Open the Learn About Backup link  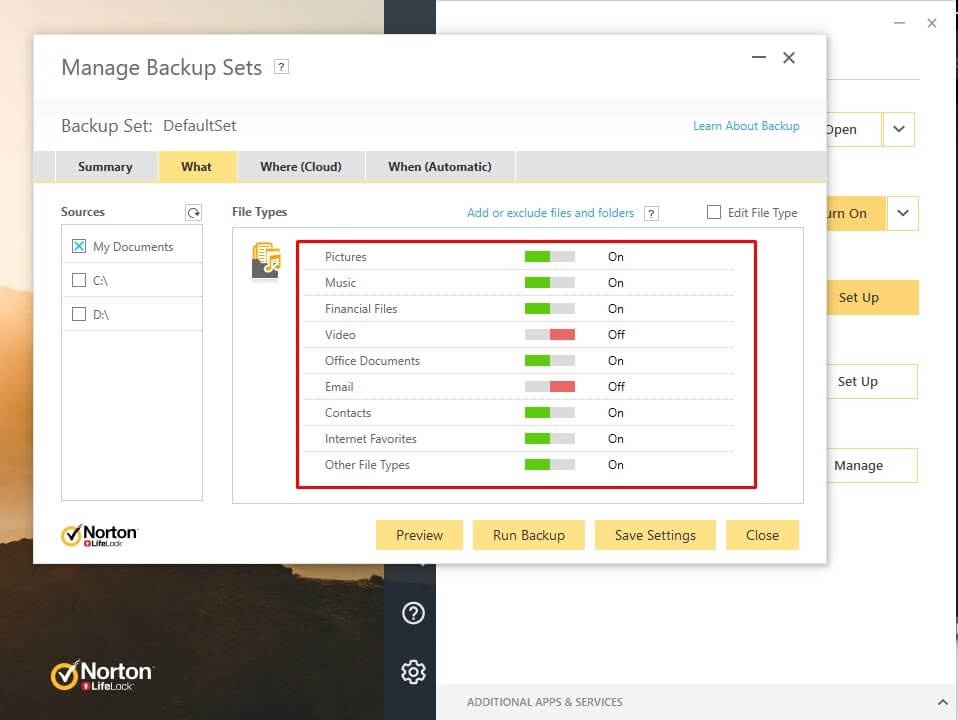746,126
